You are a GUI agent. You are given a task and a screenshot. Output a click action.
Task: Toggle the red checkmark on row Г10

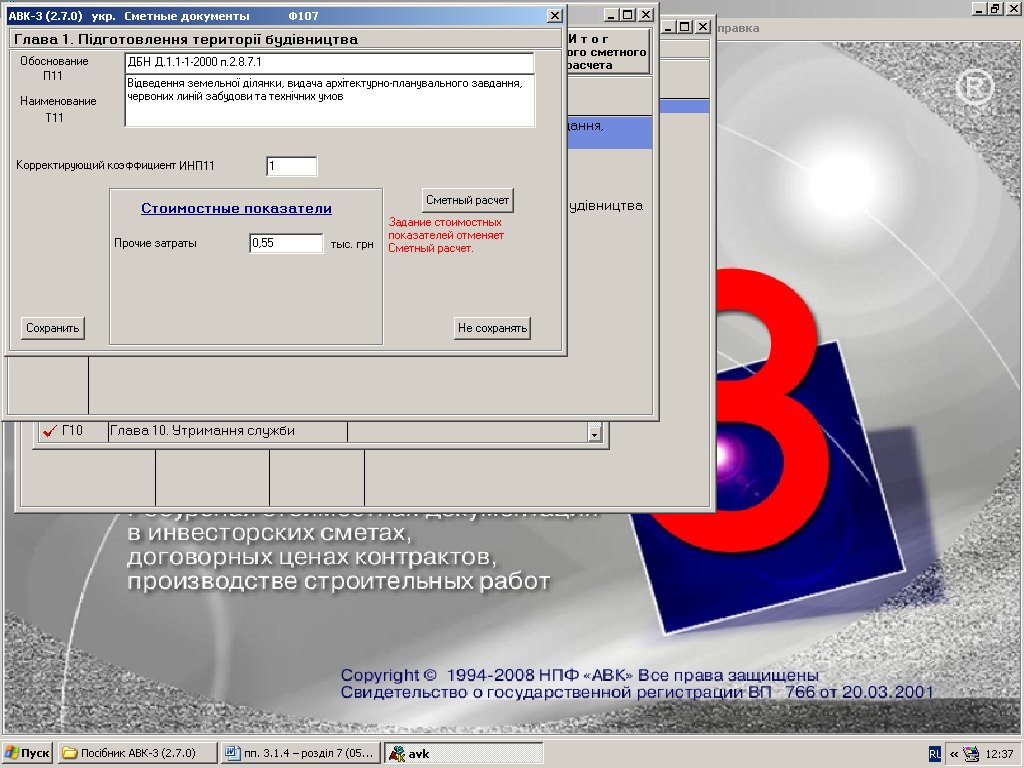(50, 431)
